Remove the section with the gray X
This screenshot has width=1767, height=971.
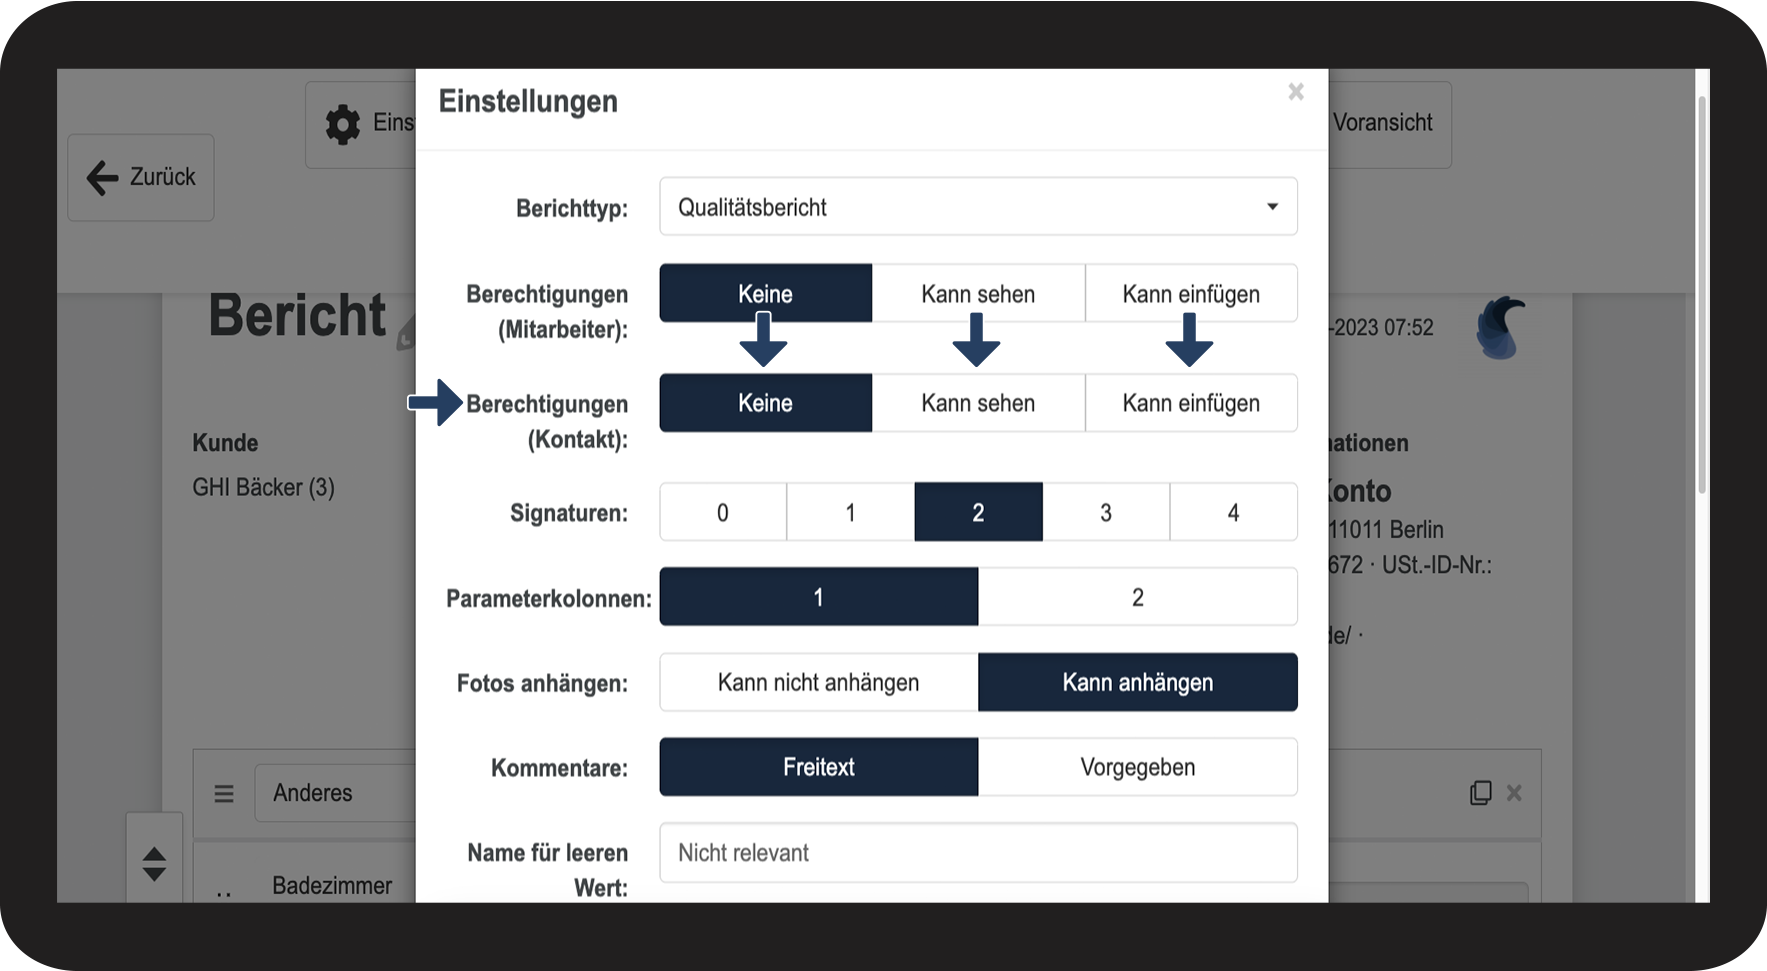click(x=1514, y=793)
